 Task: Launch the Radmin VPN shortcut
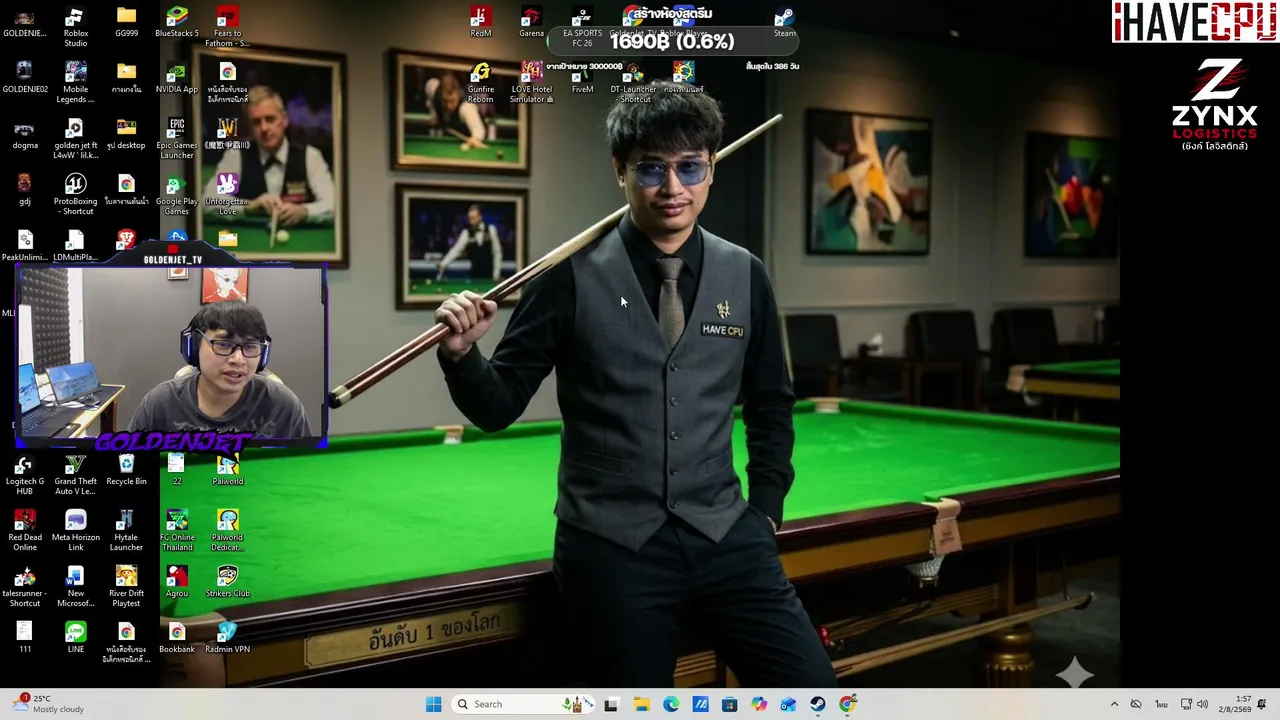[228, 638]
